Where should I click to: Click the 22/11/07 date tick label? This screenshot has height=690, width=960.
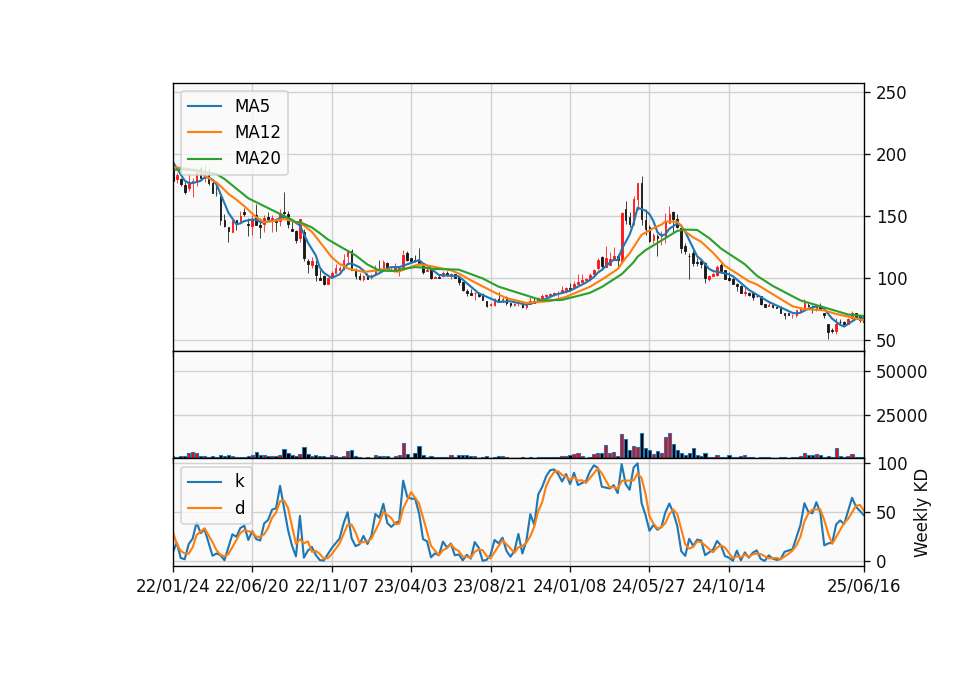(x=332, y=586)
